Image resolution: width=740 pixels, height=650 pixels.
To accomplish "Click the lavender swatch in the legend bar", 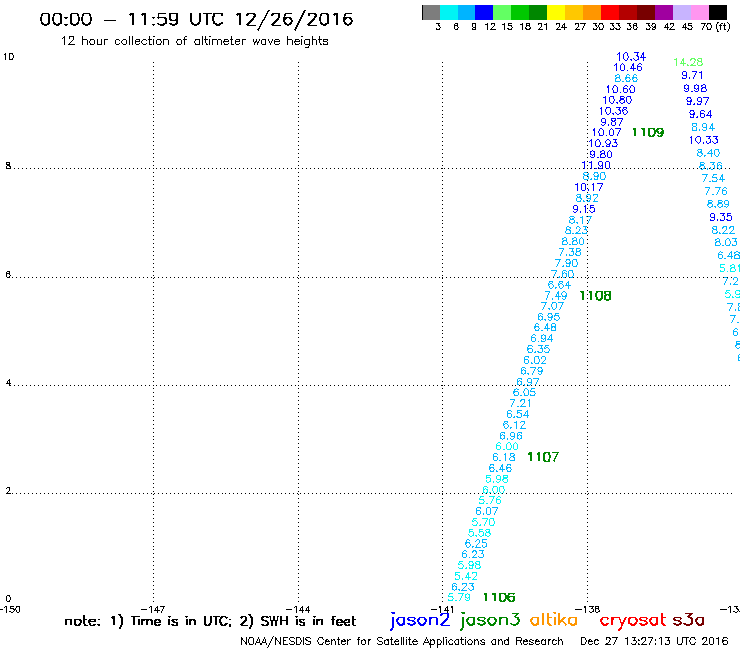I will (x=682, y=12).
